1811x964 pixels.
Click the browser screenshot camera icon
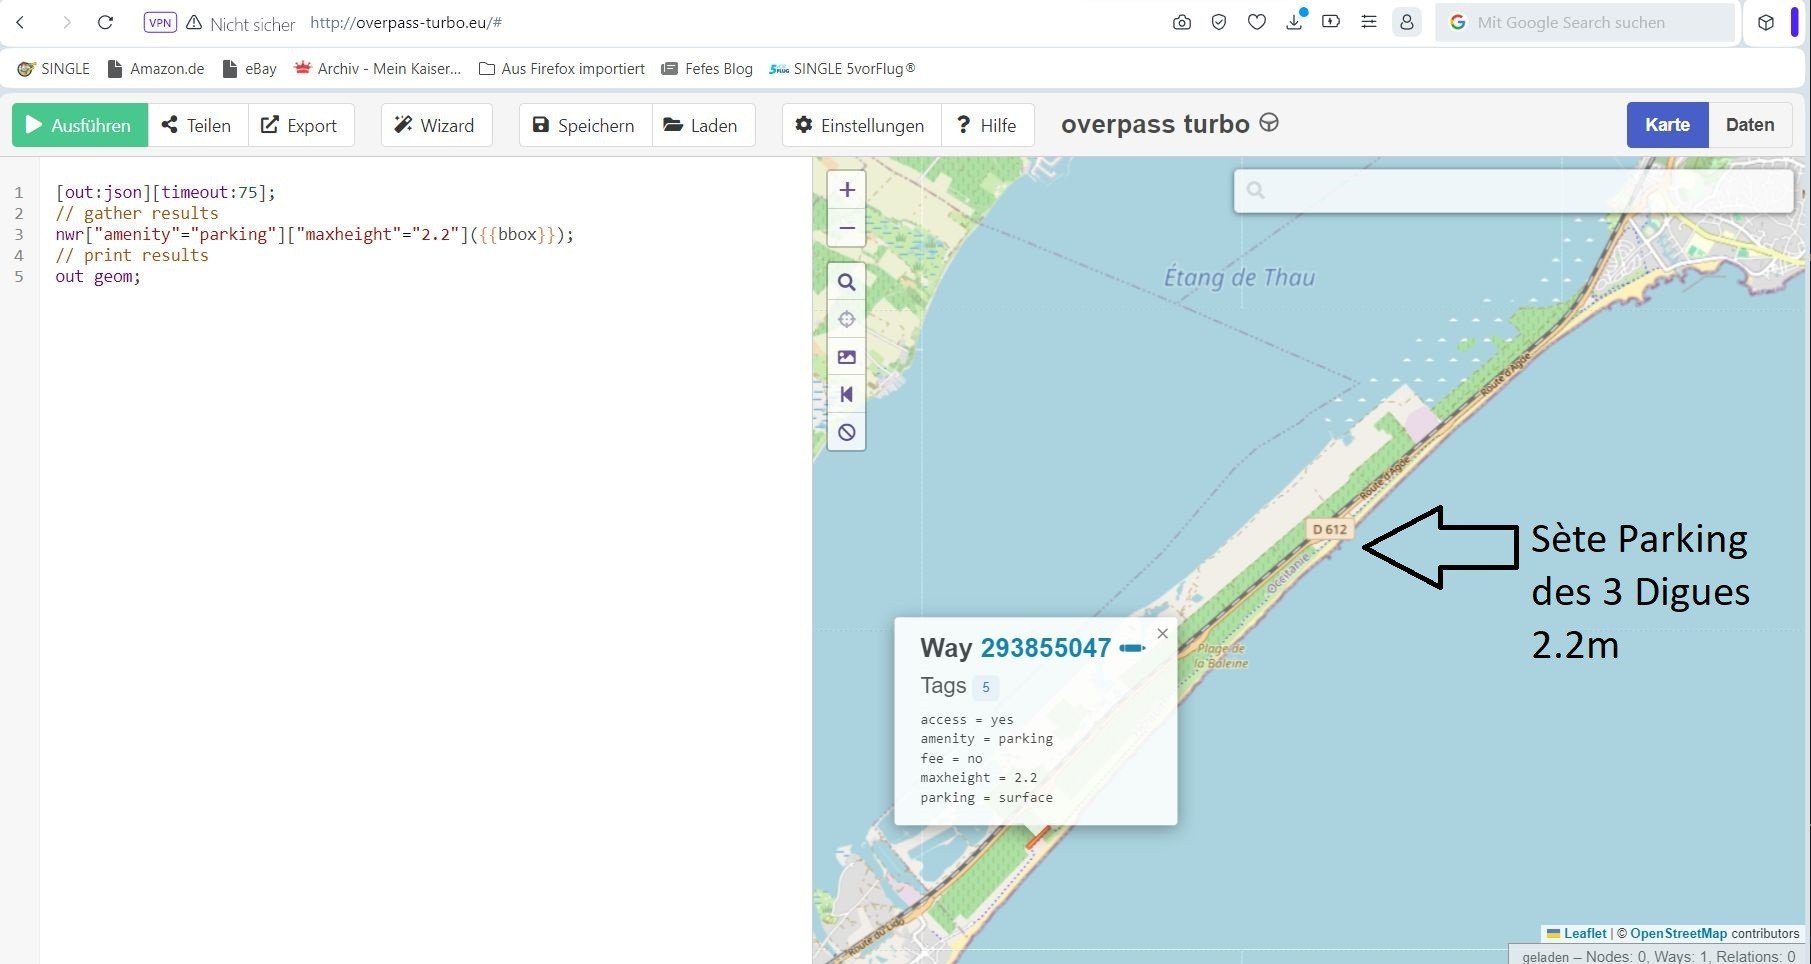(x=1182, y=22)
